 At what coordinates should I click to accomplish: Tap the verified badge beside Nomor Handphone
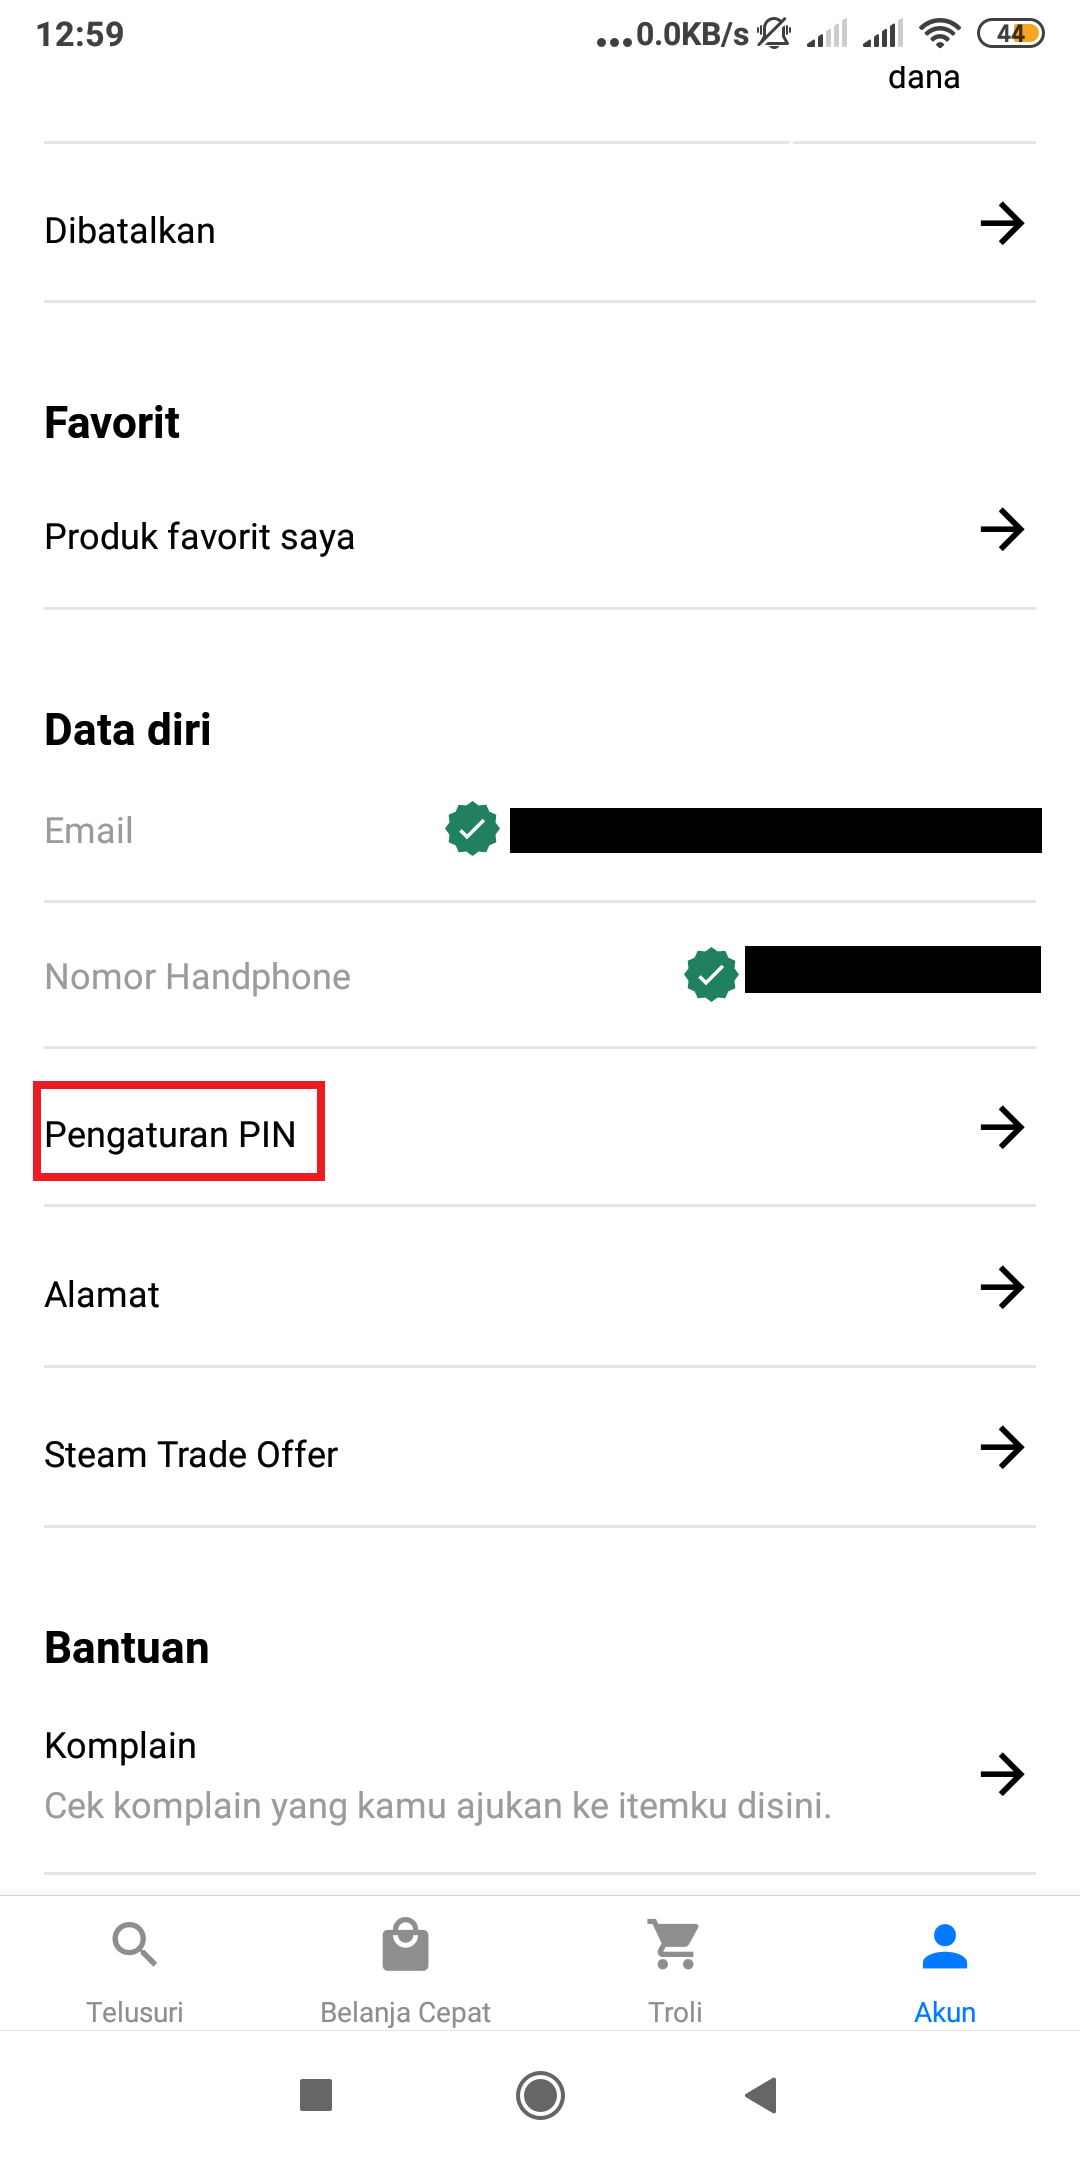(x=711, y=975)
